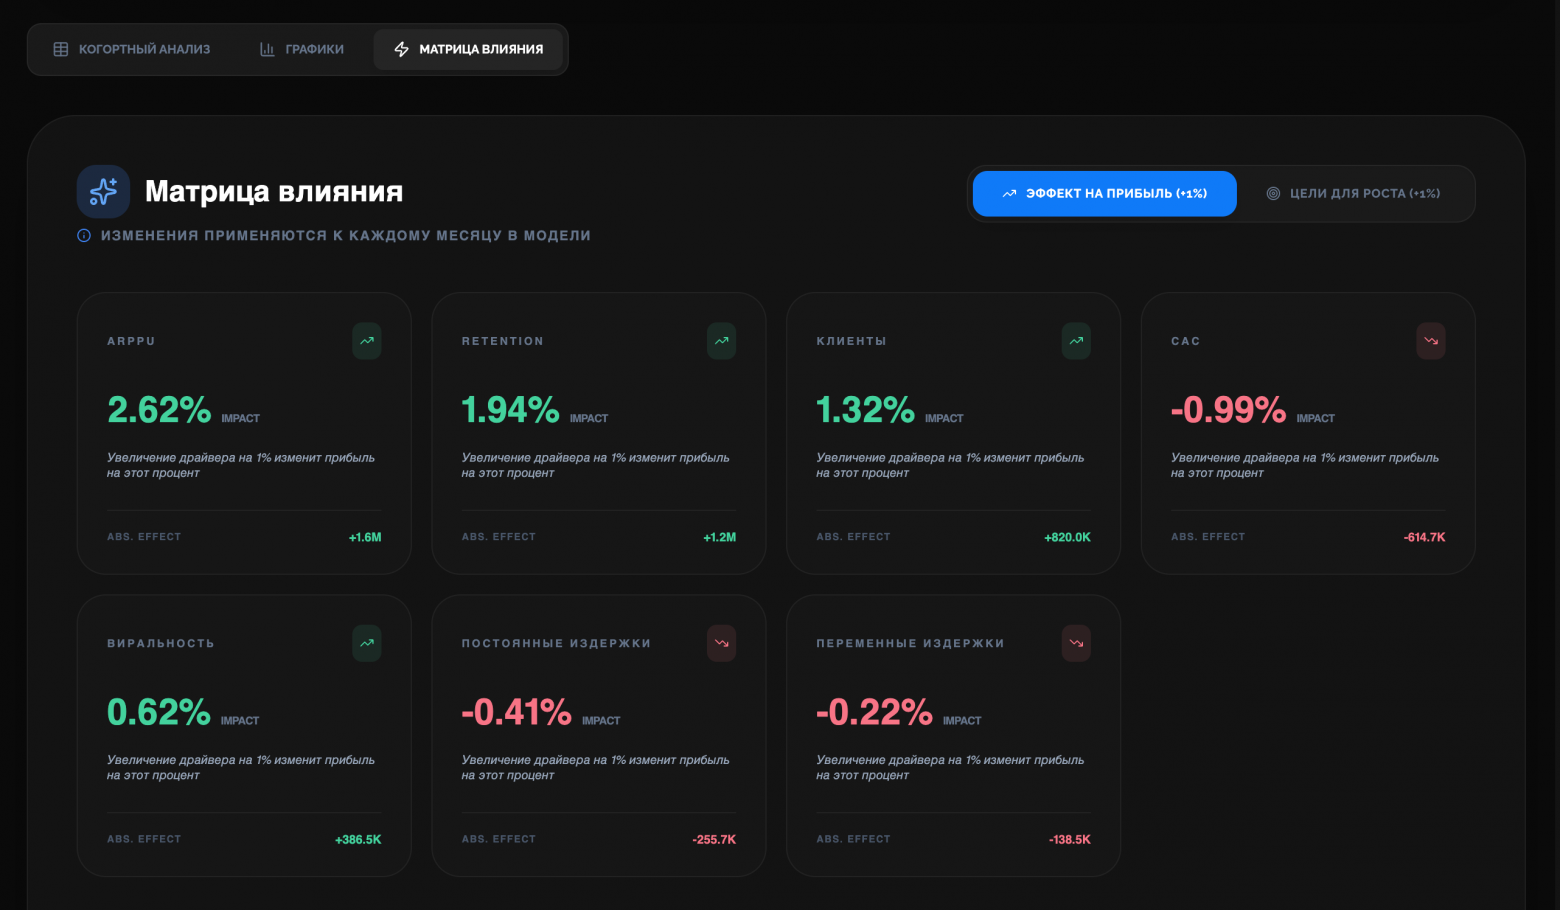Switch to the Когортный анализ tab
The image size is (1560, 910).
coord(132,49)
